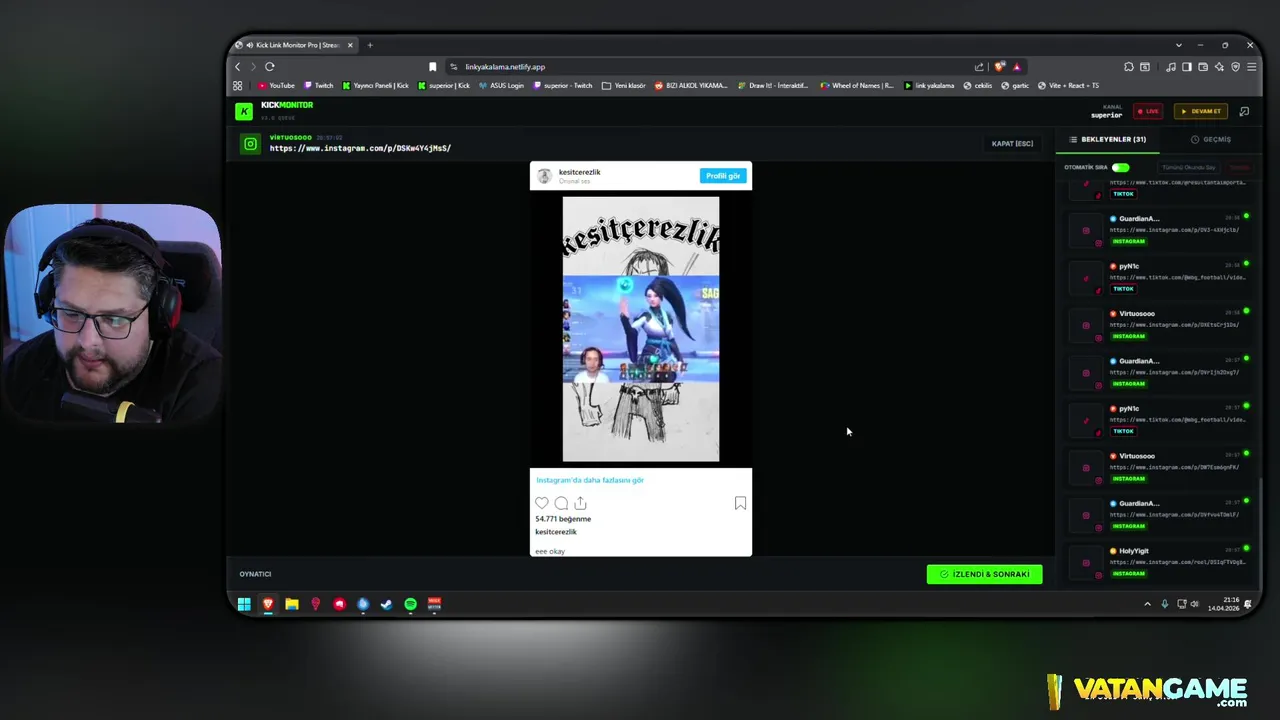Screen dimensions: 1280x720
Task: Click the taskbar clock showing 21:16
Action: pyautogui.click(x=1224, y=604)
